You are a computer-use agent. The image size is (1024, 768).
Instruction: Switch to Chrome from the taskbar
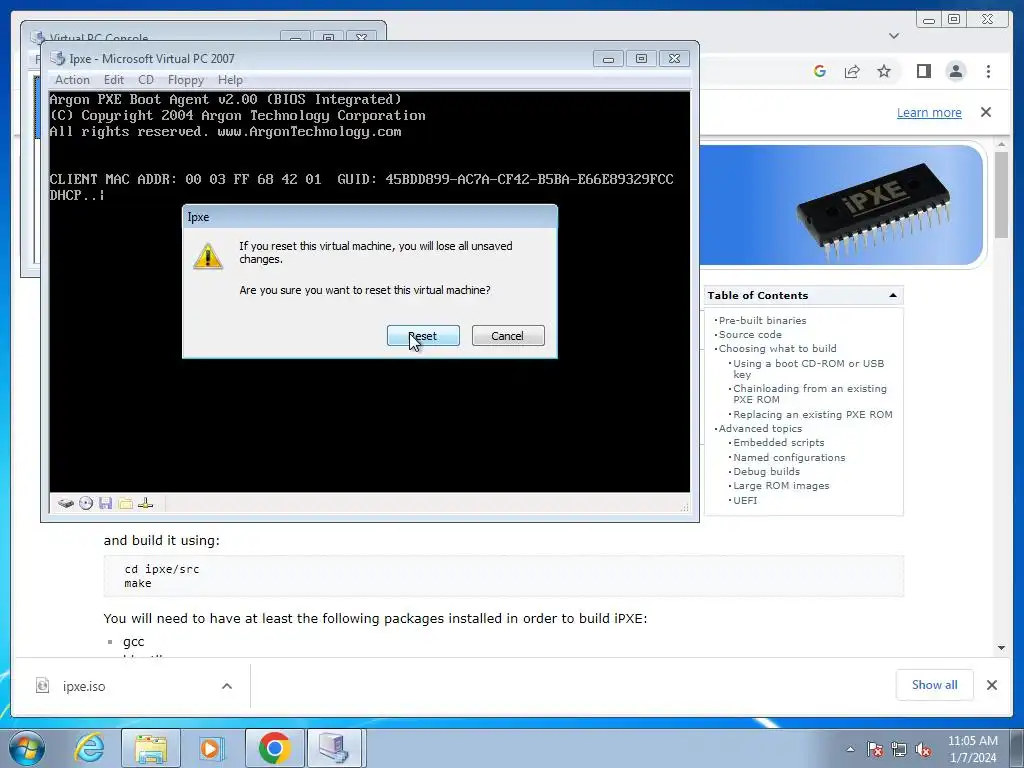[x=274, y=748]
